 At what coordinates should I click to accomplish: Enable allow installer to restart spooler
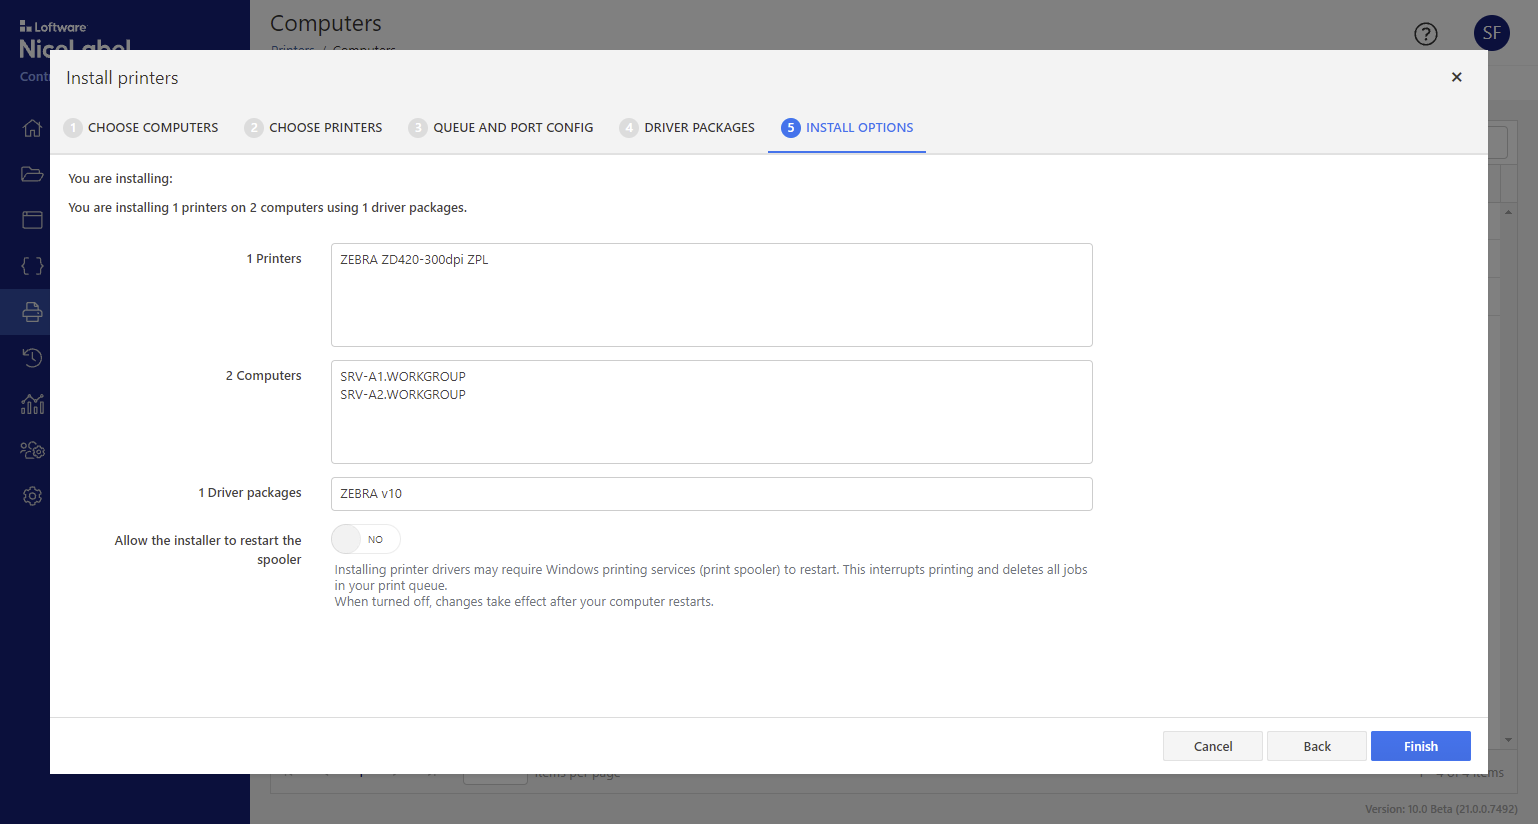click(365, 540)
